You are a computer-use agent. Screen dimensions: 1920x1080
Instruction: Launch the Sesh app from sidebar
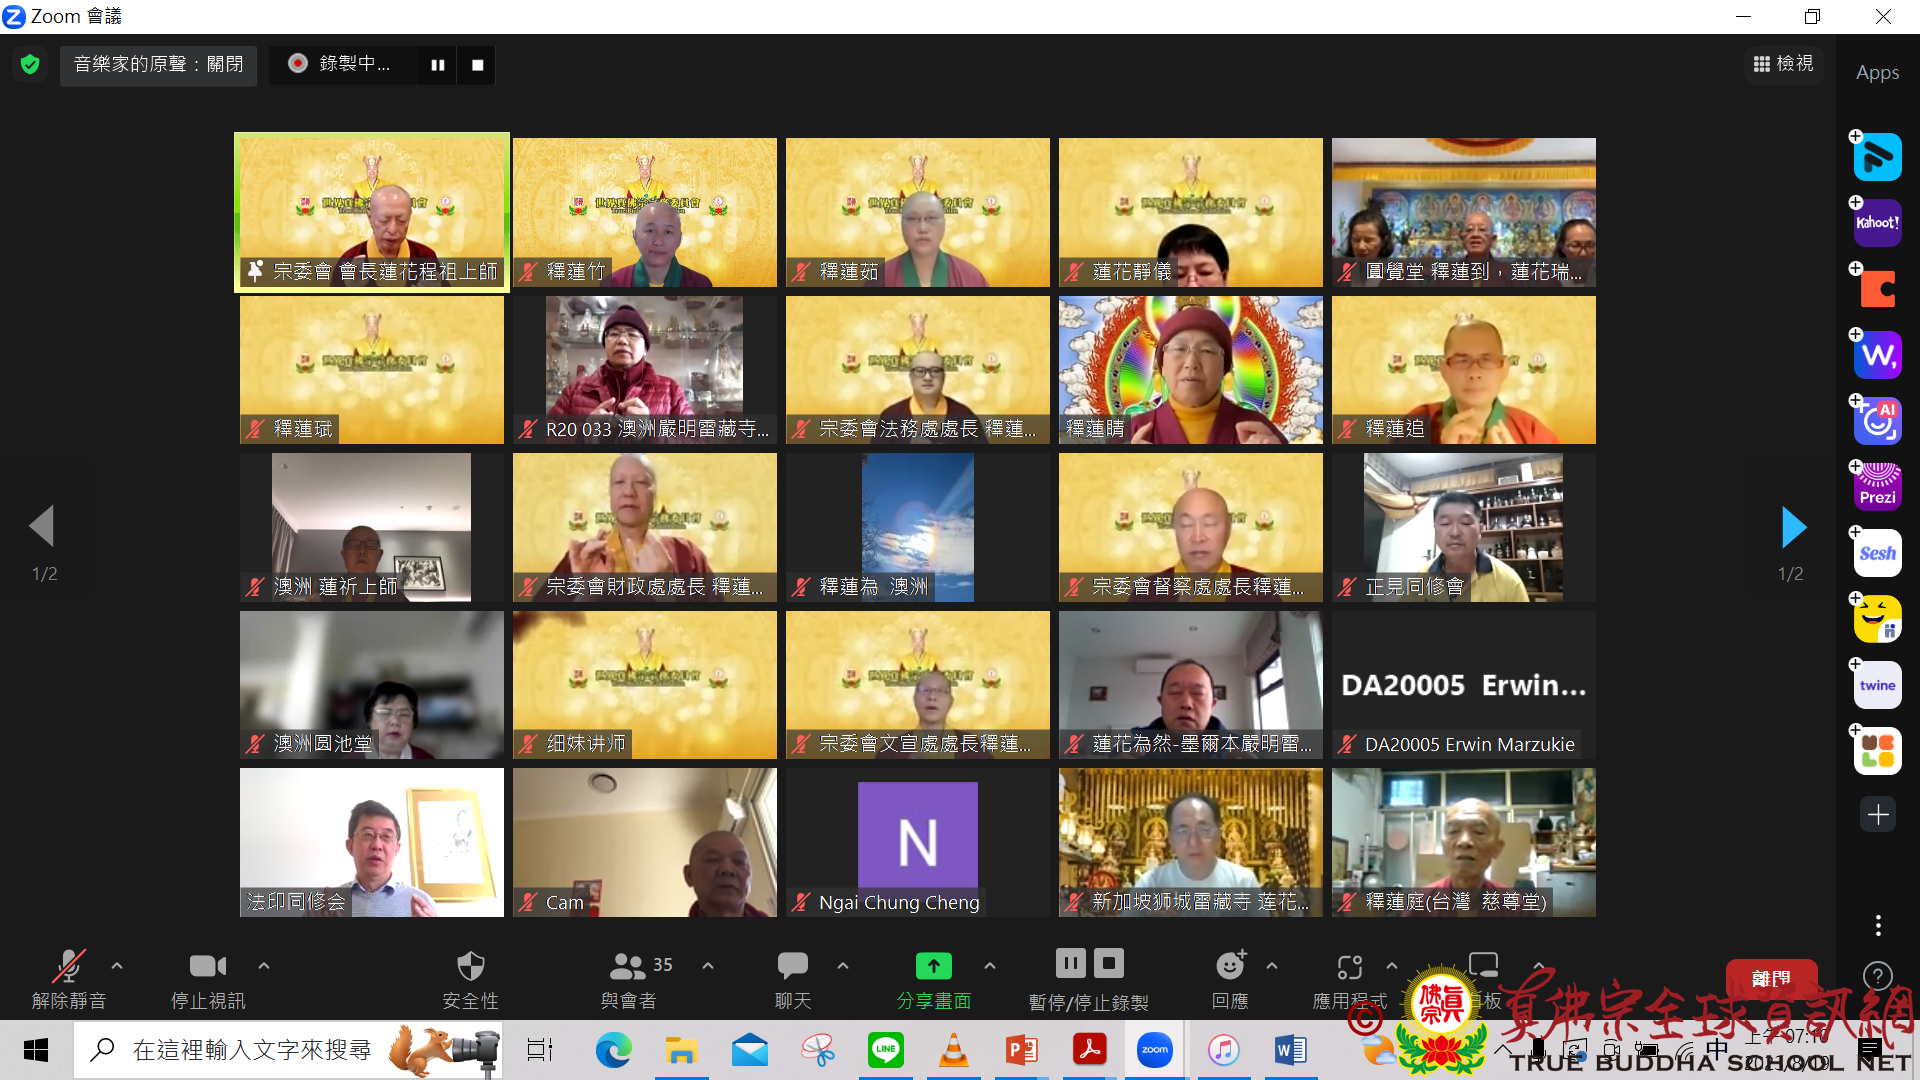1877,553
